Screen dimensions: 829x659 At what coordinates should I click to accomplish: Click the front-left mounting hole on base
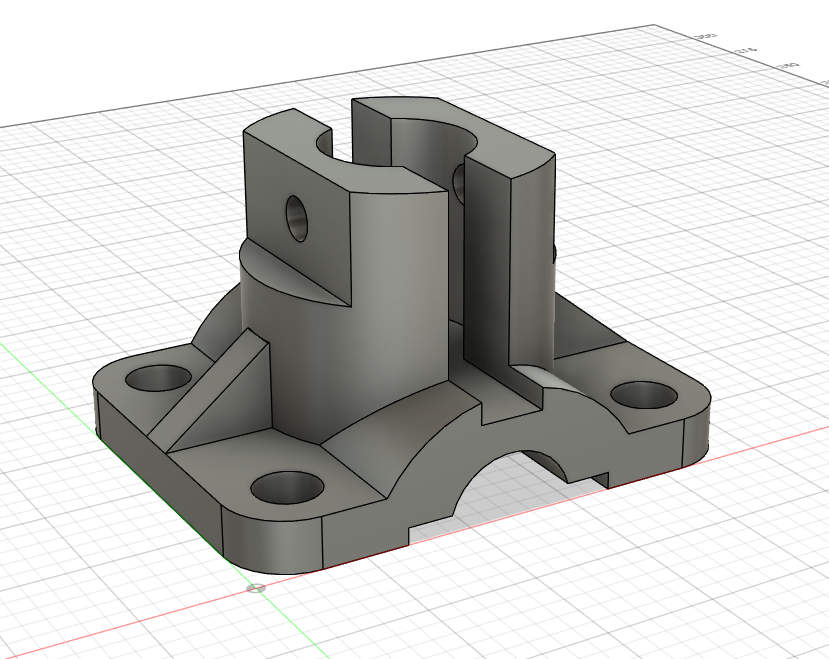tap(286, 488)
